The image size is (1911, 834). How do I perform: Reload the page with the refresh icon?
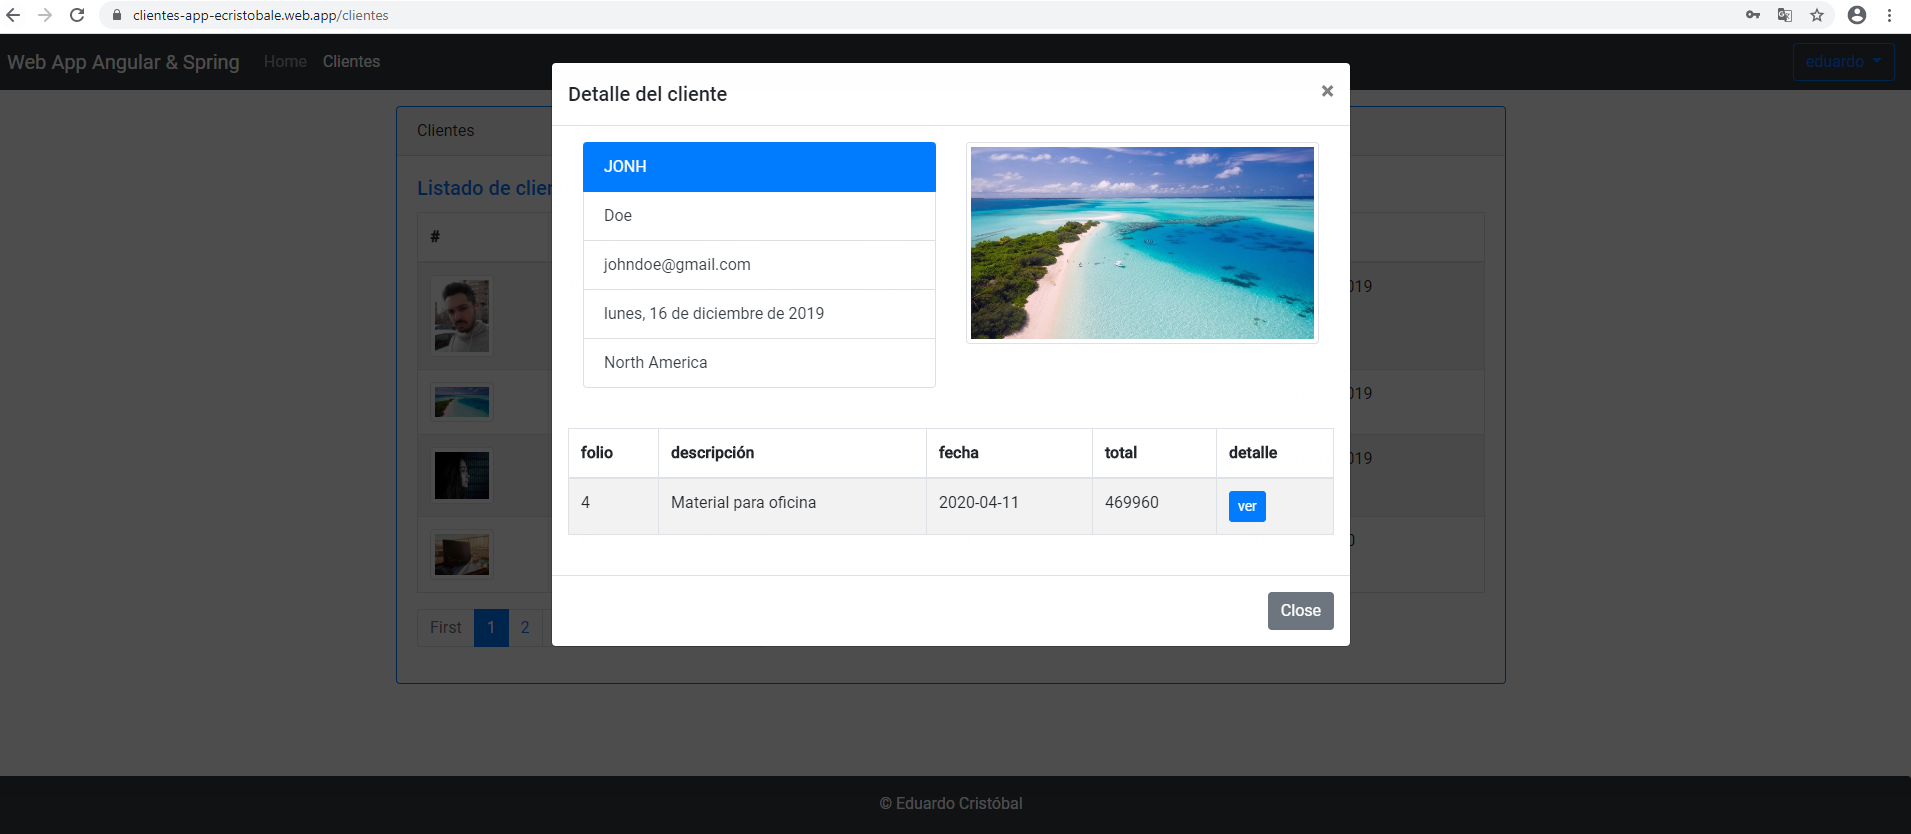pos(77,15)
